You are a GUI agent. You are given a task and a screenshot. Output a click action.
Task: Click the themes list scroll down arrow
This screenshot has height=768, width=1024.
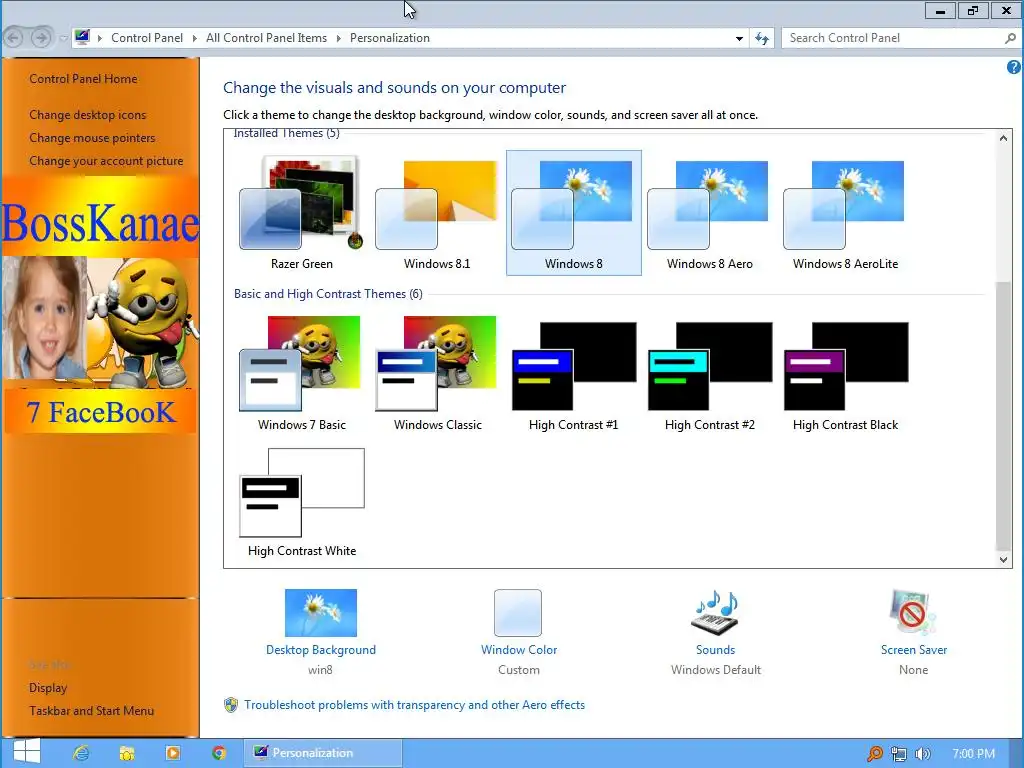(x=1003, y=560)
